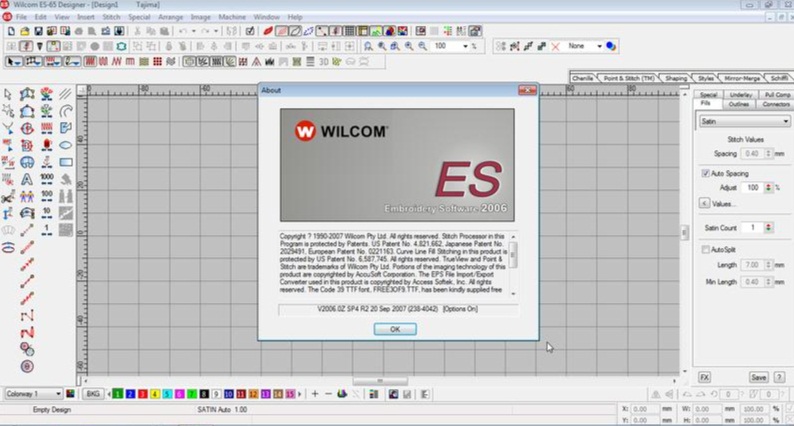This screenshot has width=794, height=426.
Task: Expand the Undo history dropdown arrow
Action: tap(193, 31)
